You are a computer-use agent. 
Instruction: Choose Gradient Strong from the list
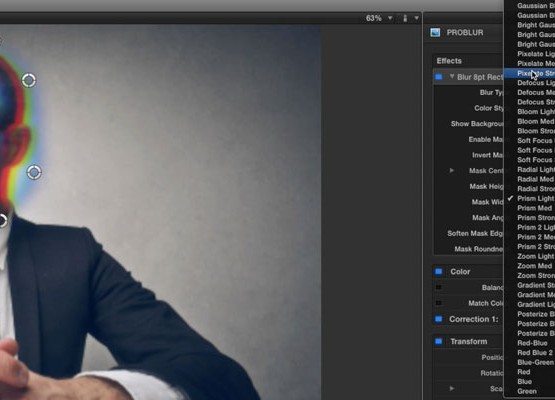click(x=536, y=285)
